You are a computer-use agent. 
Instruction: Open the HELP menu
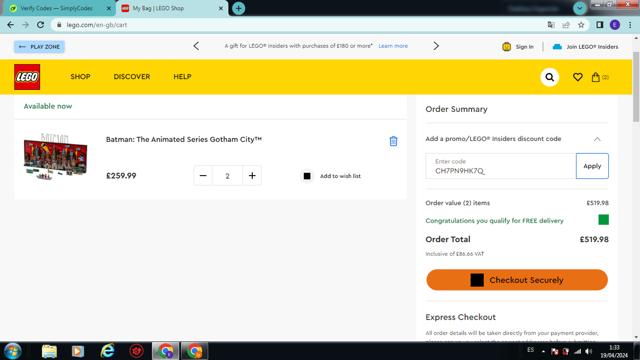(x=182, y=77)
